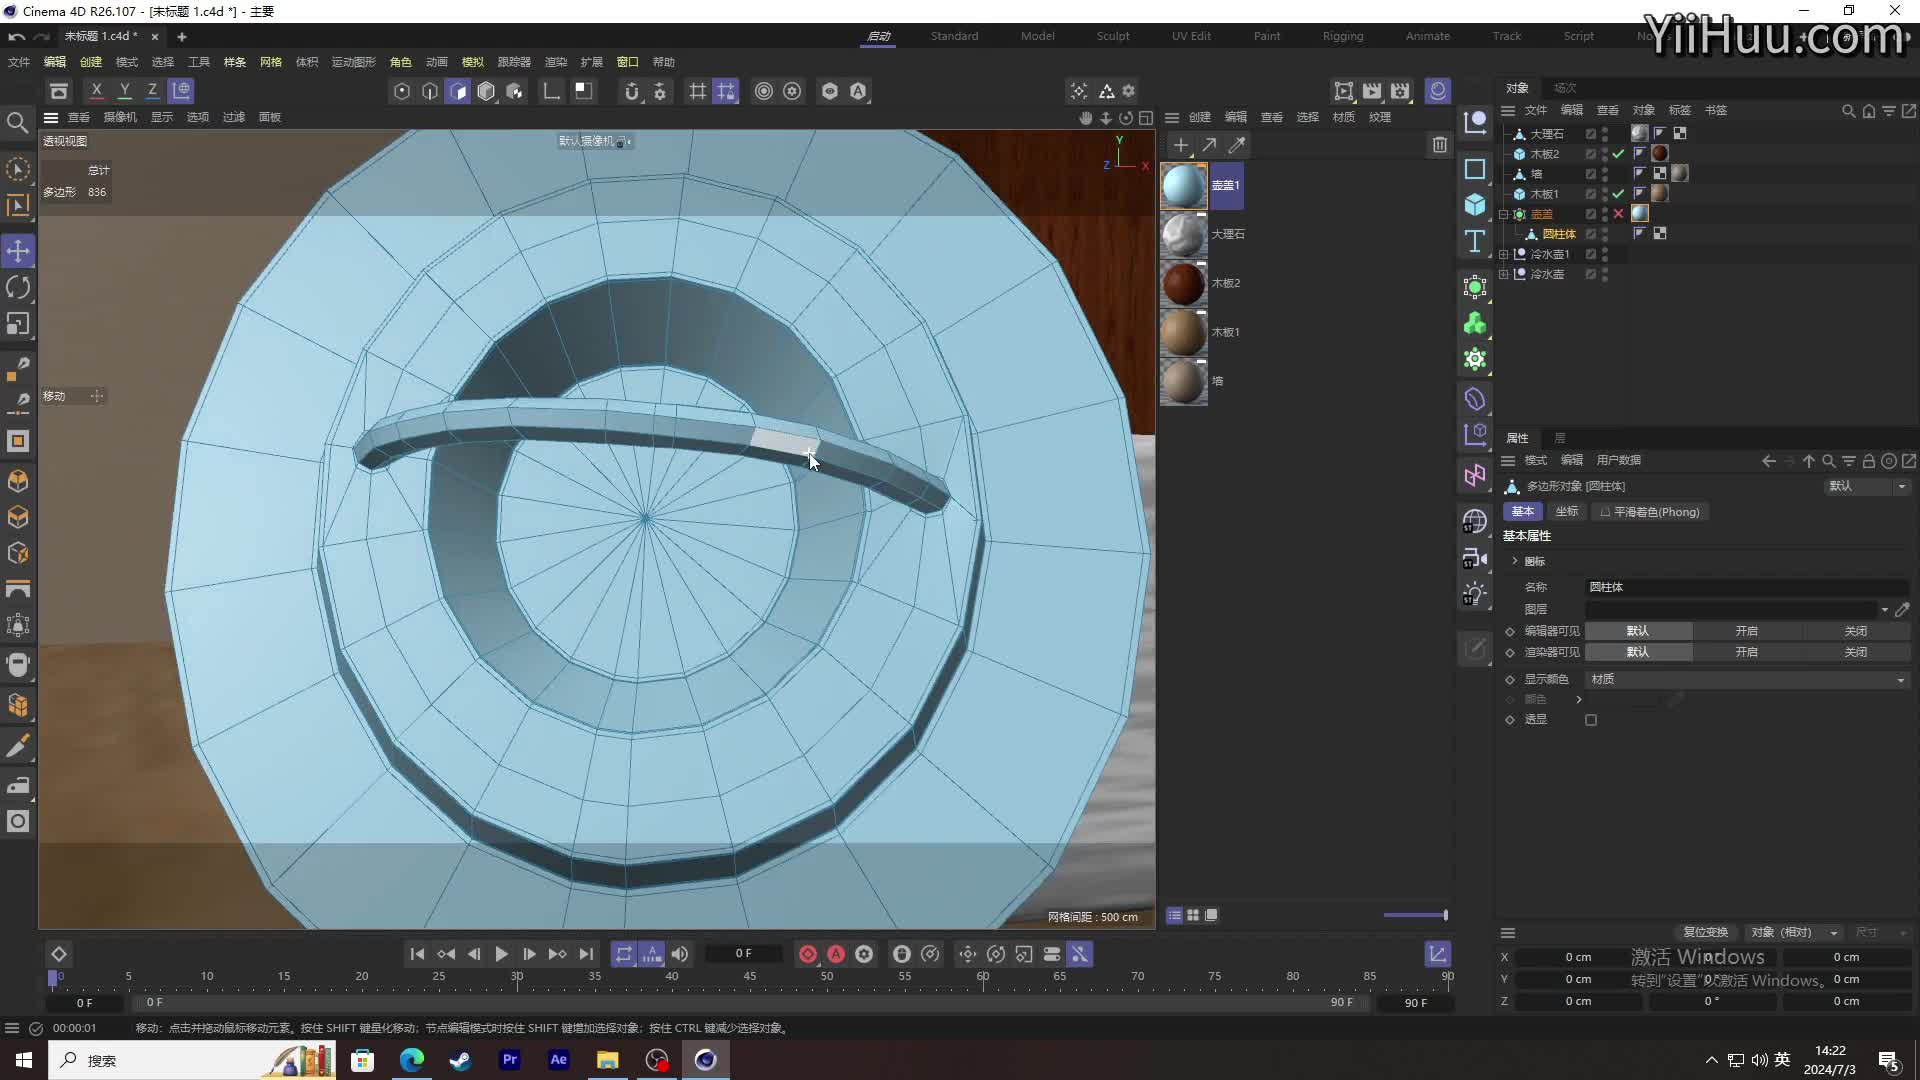Select the Rotate tool in left toolbar
Screen dimensions: 1920x1080
[x=18, y=288]
